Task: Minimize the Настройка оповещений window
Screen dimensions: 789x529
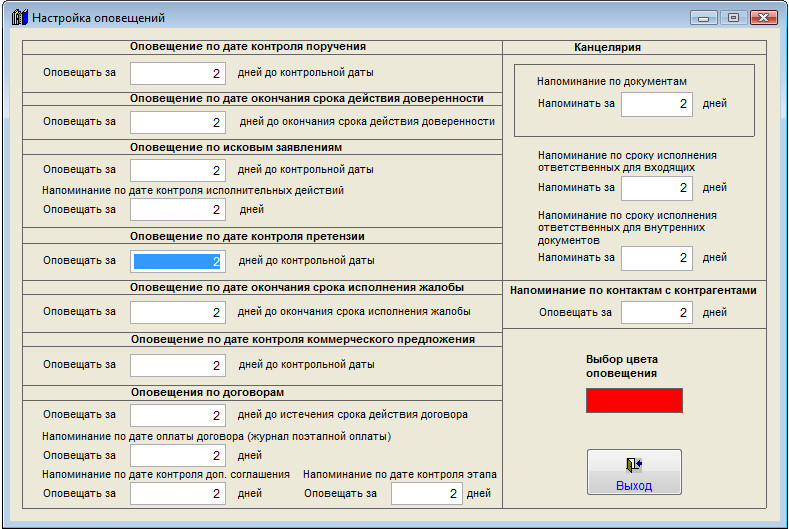Action: (x=703, y=18)
